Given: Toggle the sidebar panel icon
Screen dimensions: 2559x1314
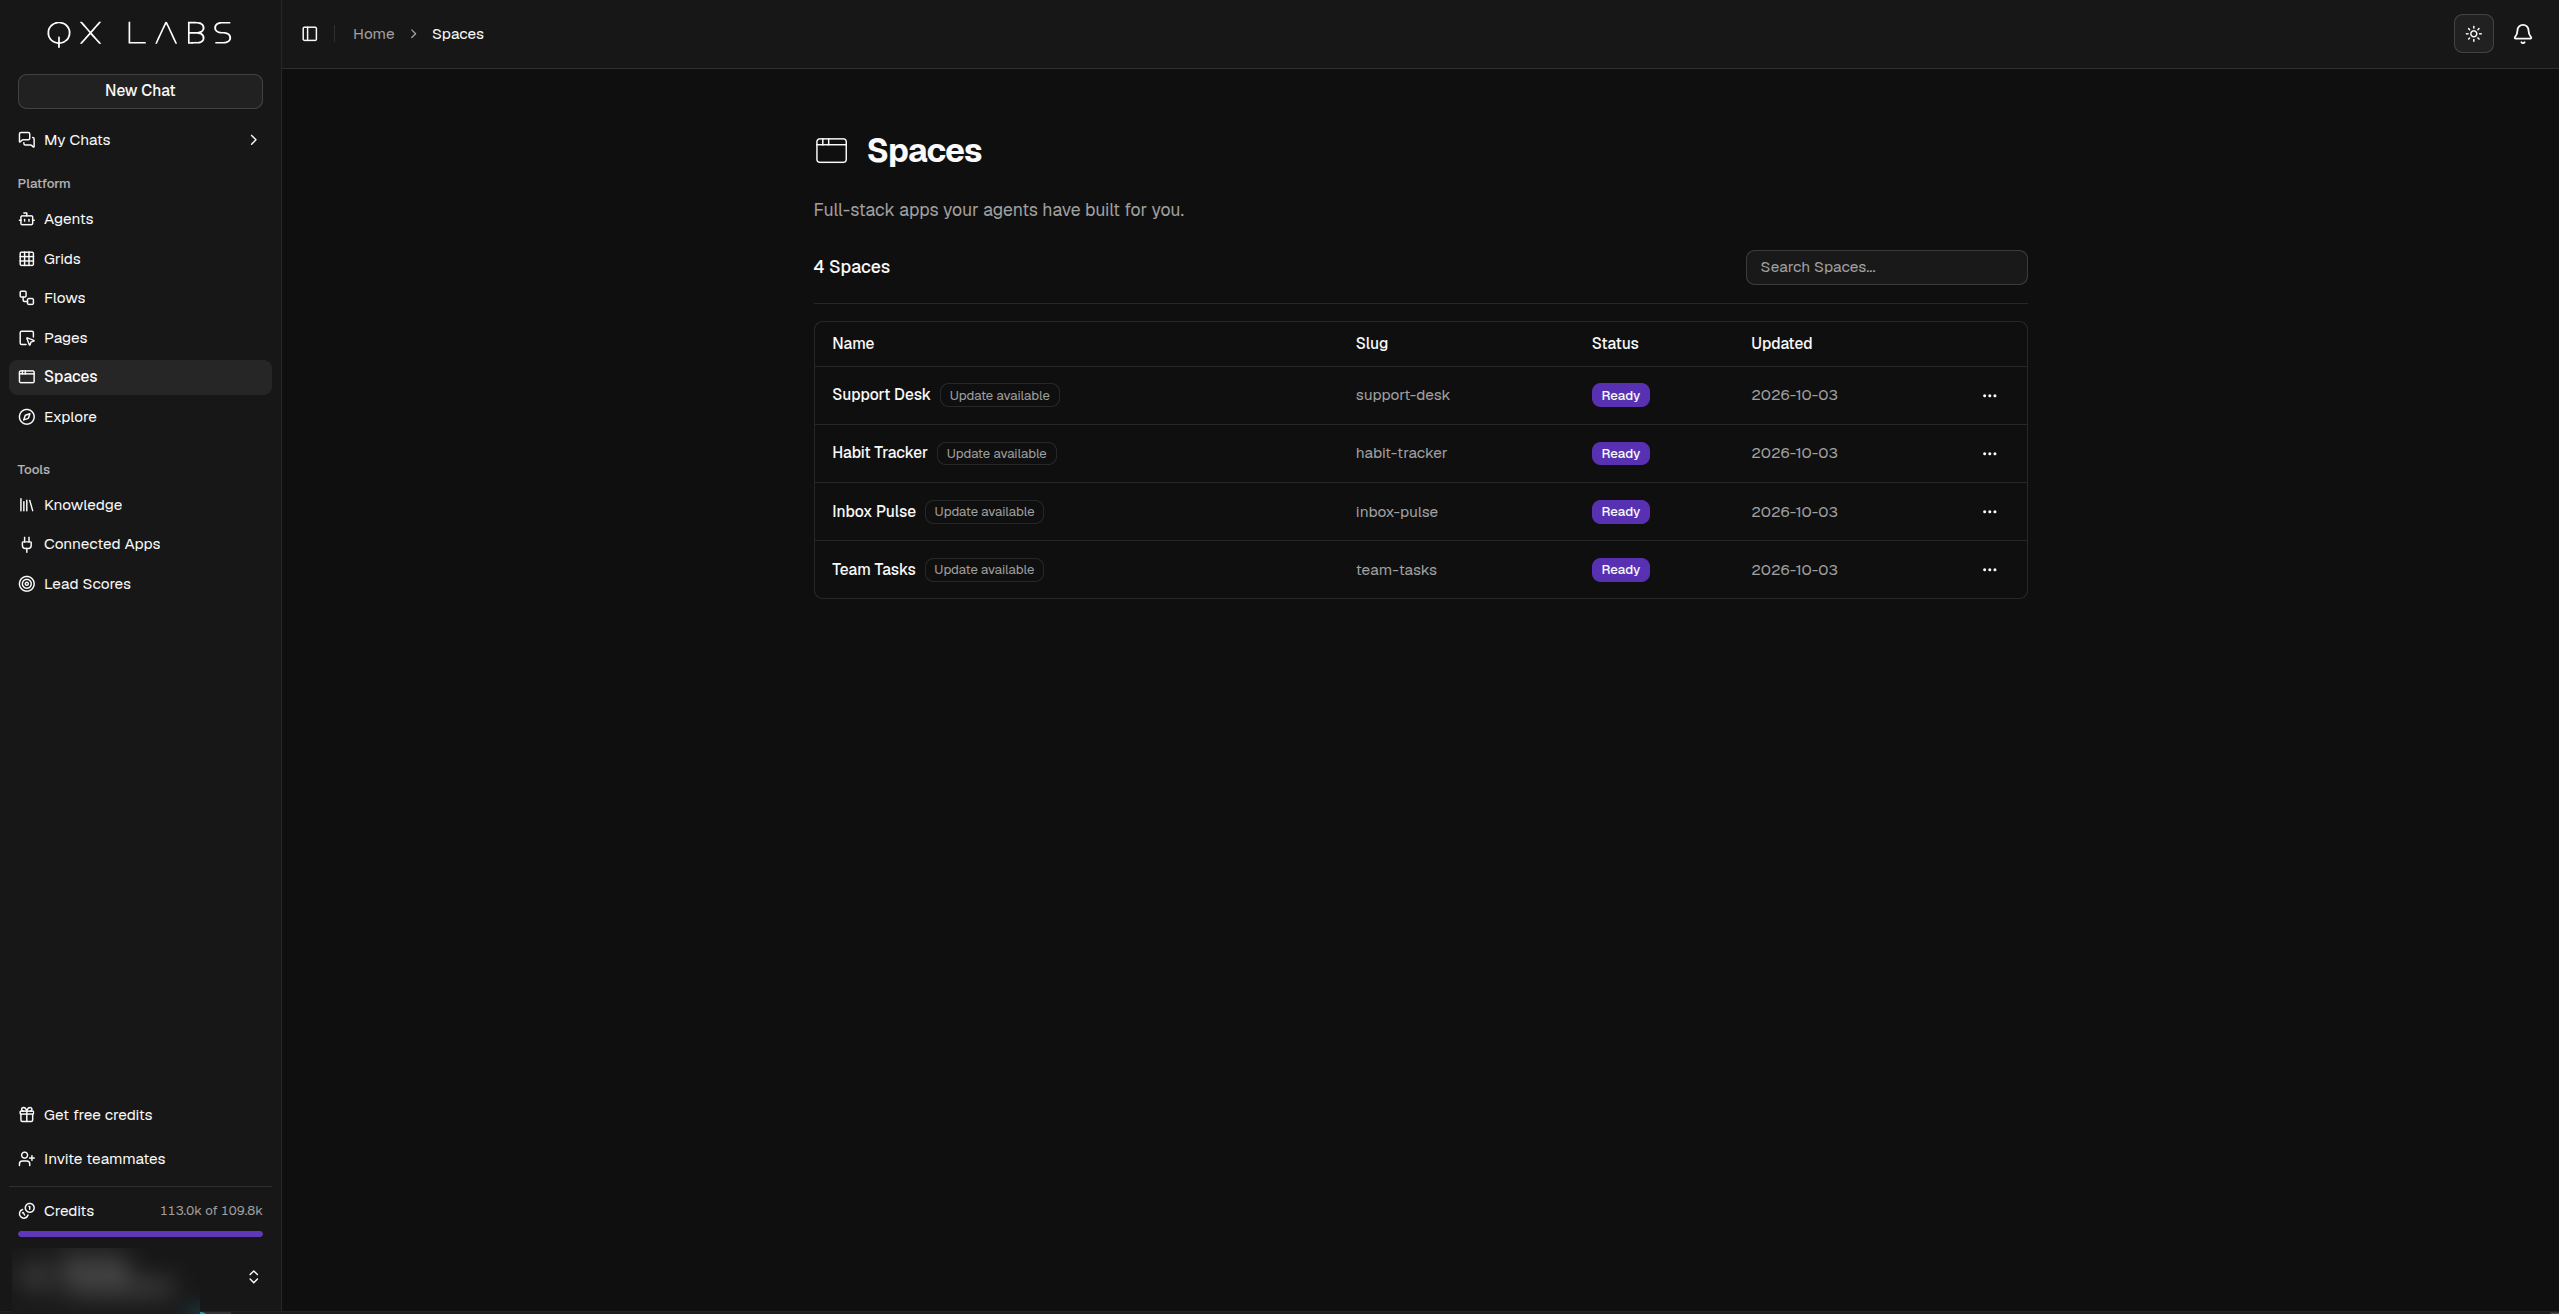Looking at the screenshot, I should (x=310, y=34).
